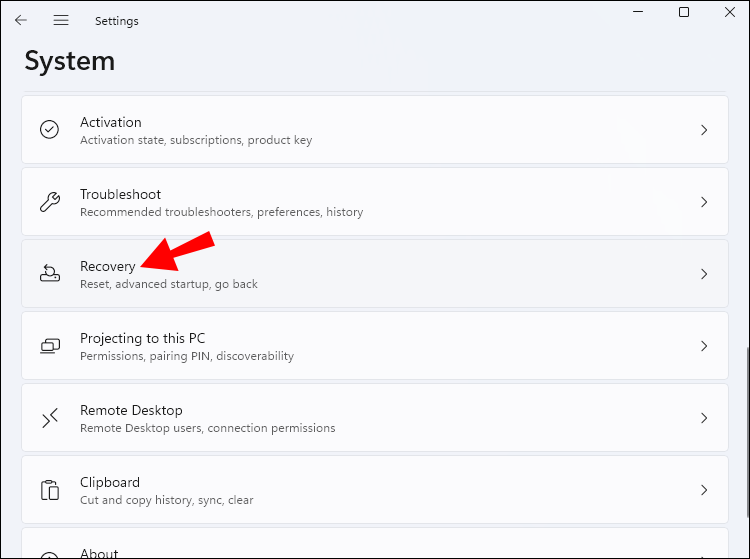This screenshot has width=750, height=559.
Task: Click the Clipboard chevron arrow
Action: [x=704, y=490]
